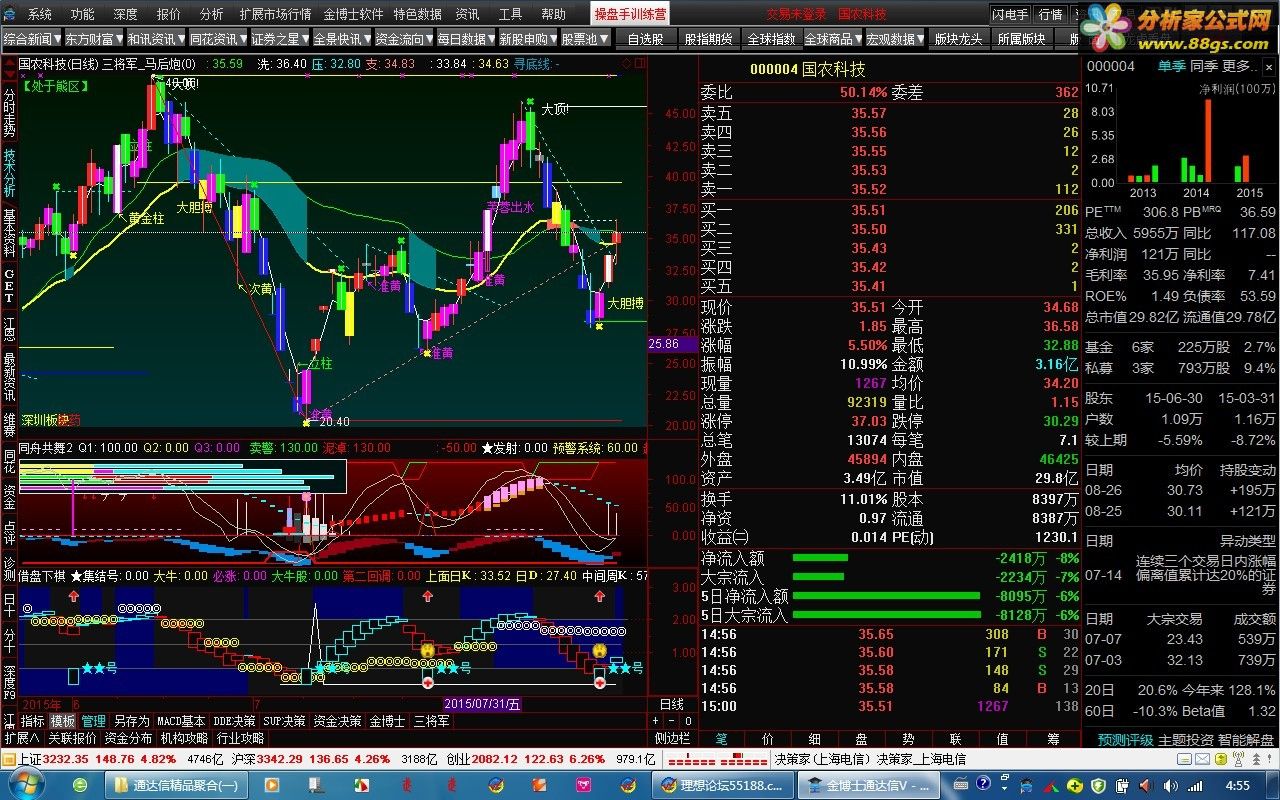Image resolution: width=1280 pixels, height=800 pixels.
Task: Select the 指标 tab below chart
Action: tap(33, 720)
